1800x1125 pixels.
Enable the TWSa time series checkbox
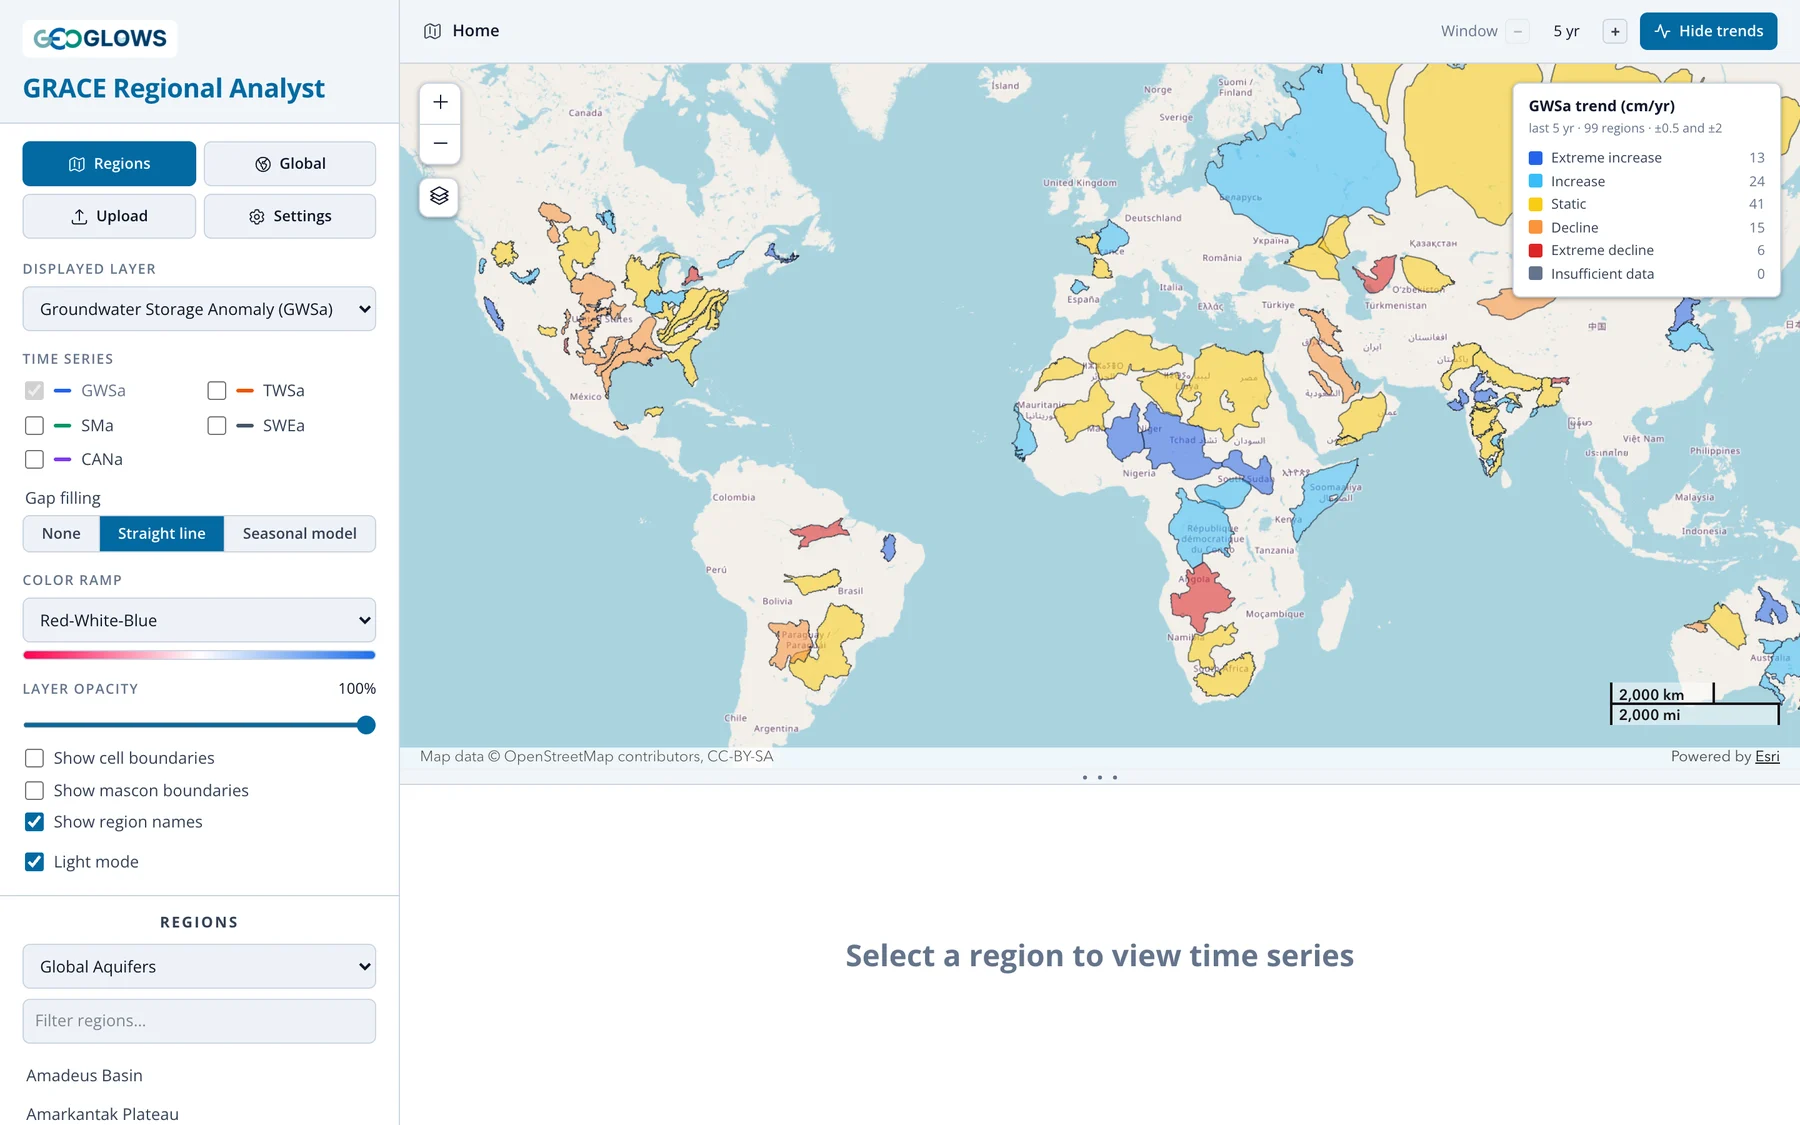[217, 391]
